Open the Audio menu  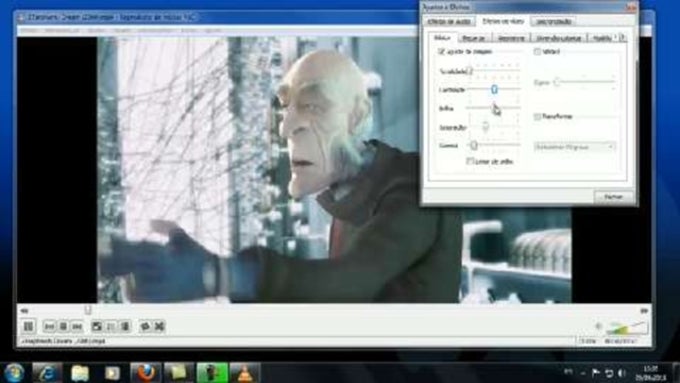[x=96, y=31]
